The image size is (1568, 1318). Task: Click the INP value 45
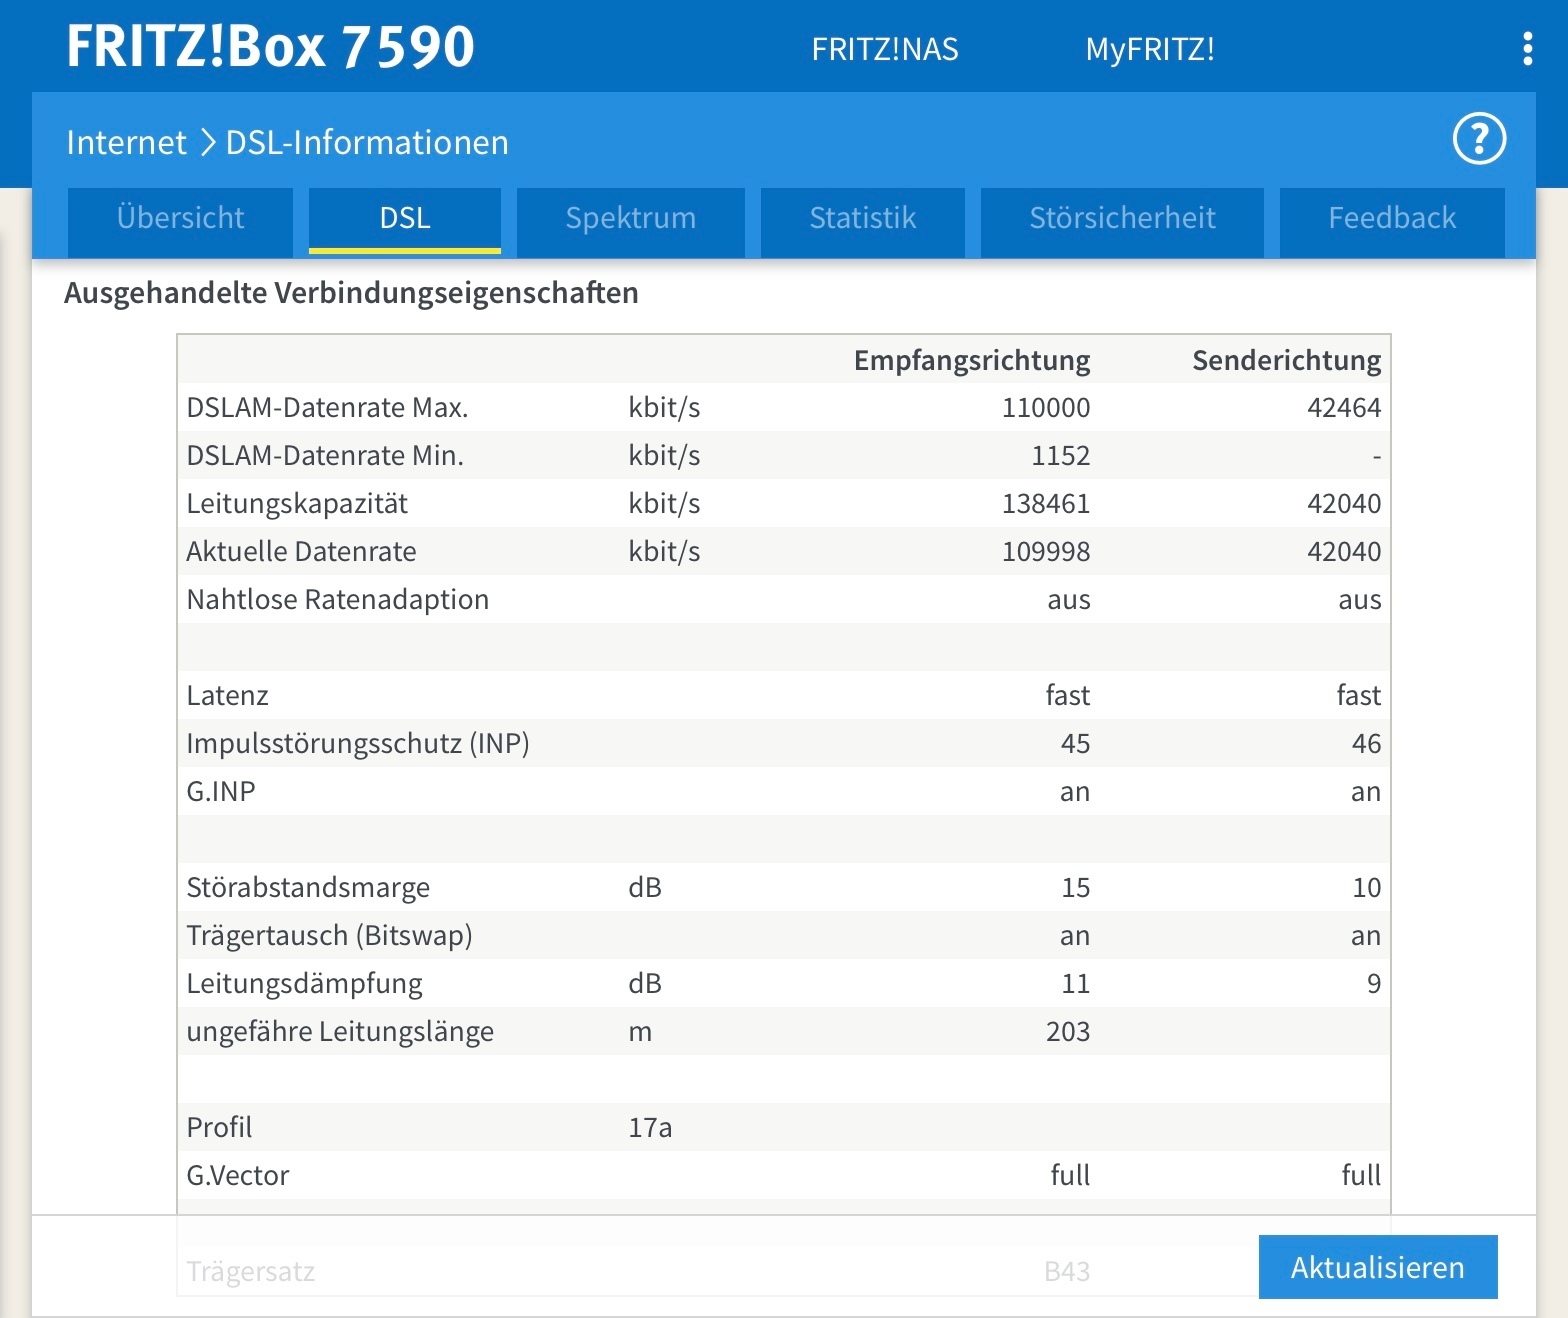pyautogui.click(x=1075, y=744)
